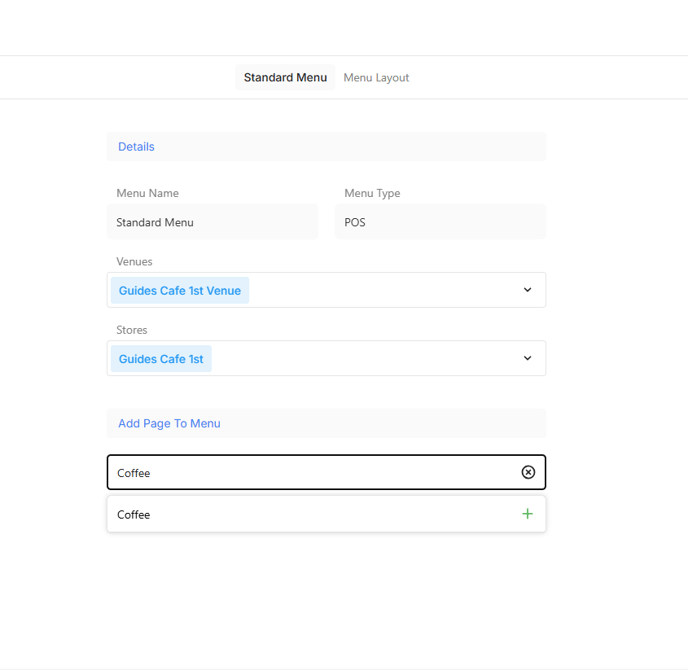Click the Menu Type field showing POS
The width and height of the screenshot is (688, 670).
click(440, 222)
